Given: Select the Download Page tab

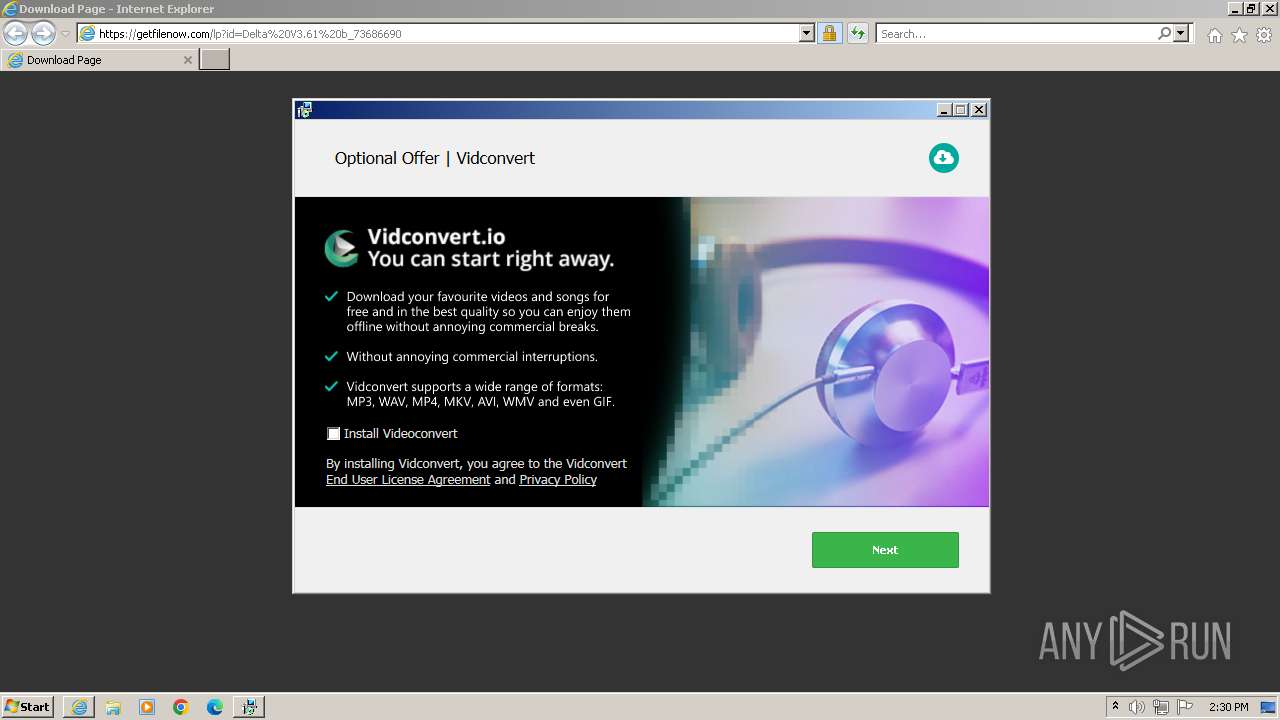Looking at the screenshot, I should (x=99, y=60).
